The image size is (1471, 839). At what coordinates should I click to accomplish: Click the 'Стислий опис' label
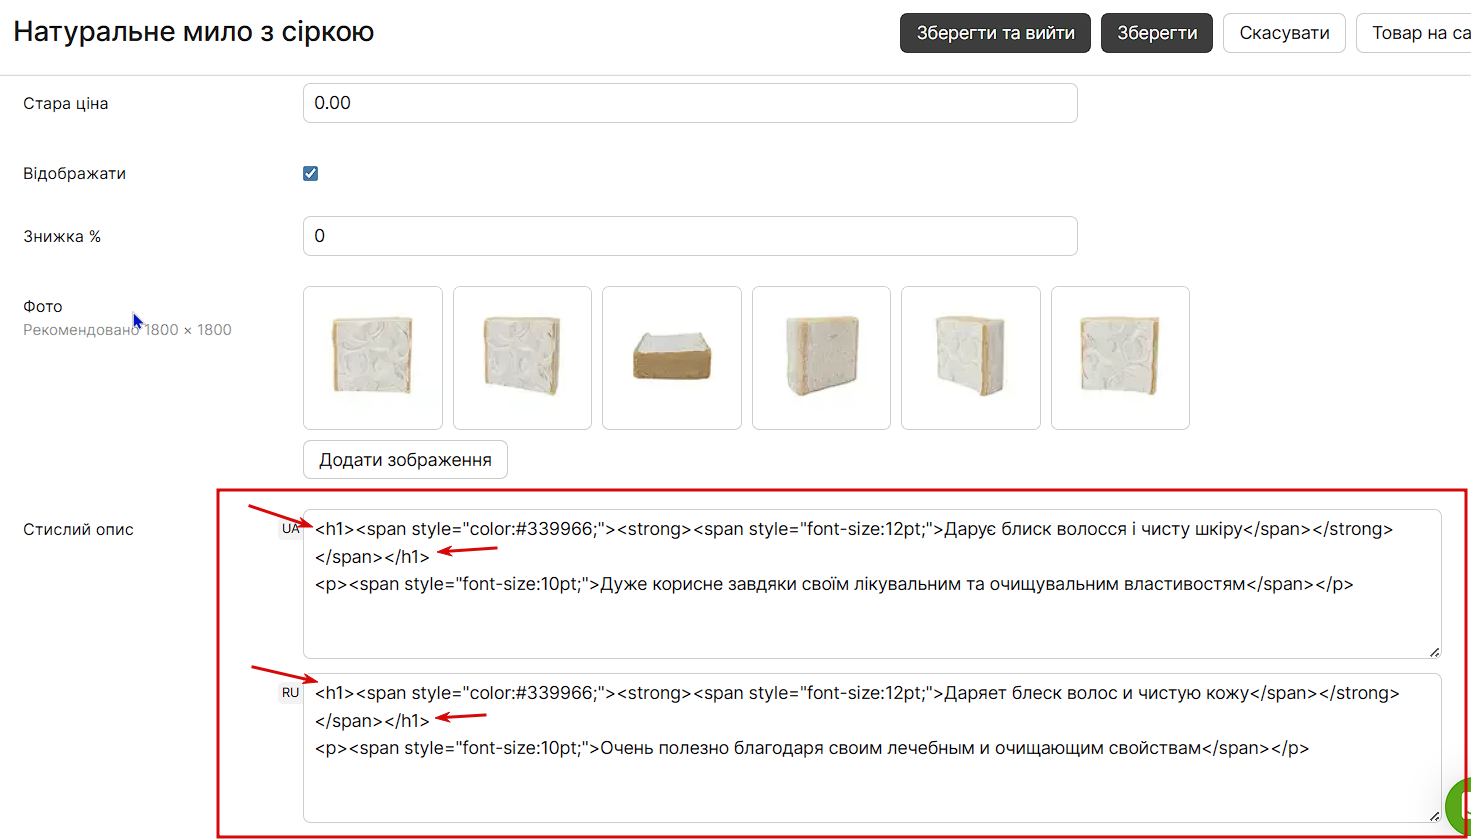pos(78,530)
